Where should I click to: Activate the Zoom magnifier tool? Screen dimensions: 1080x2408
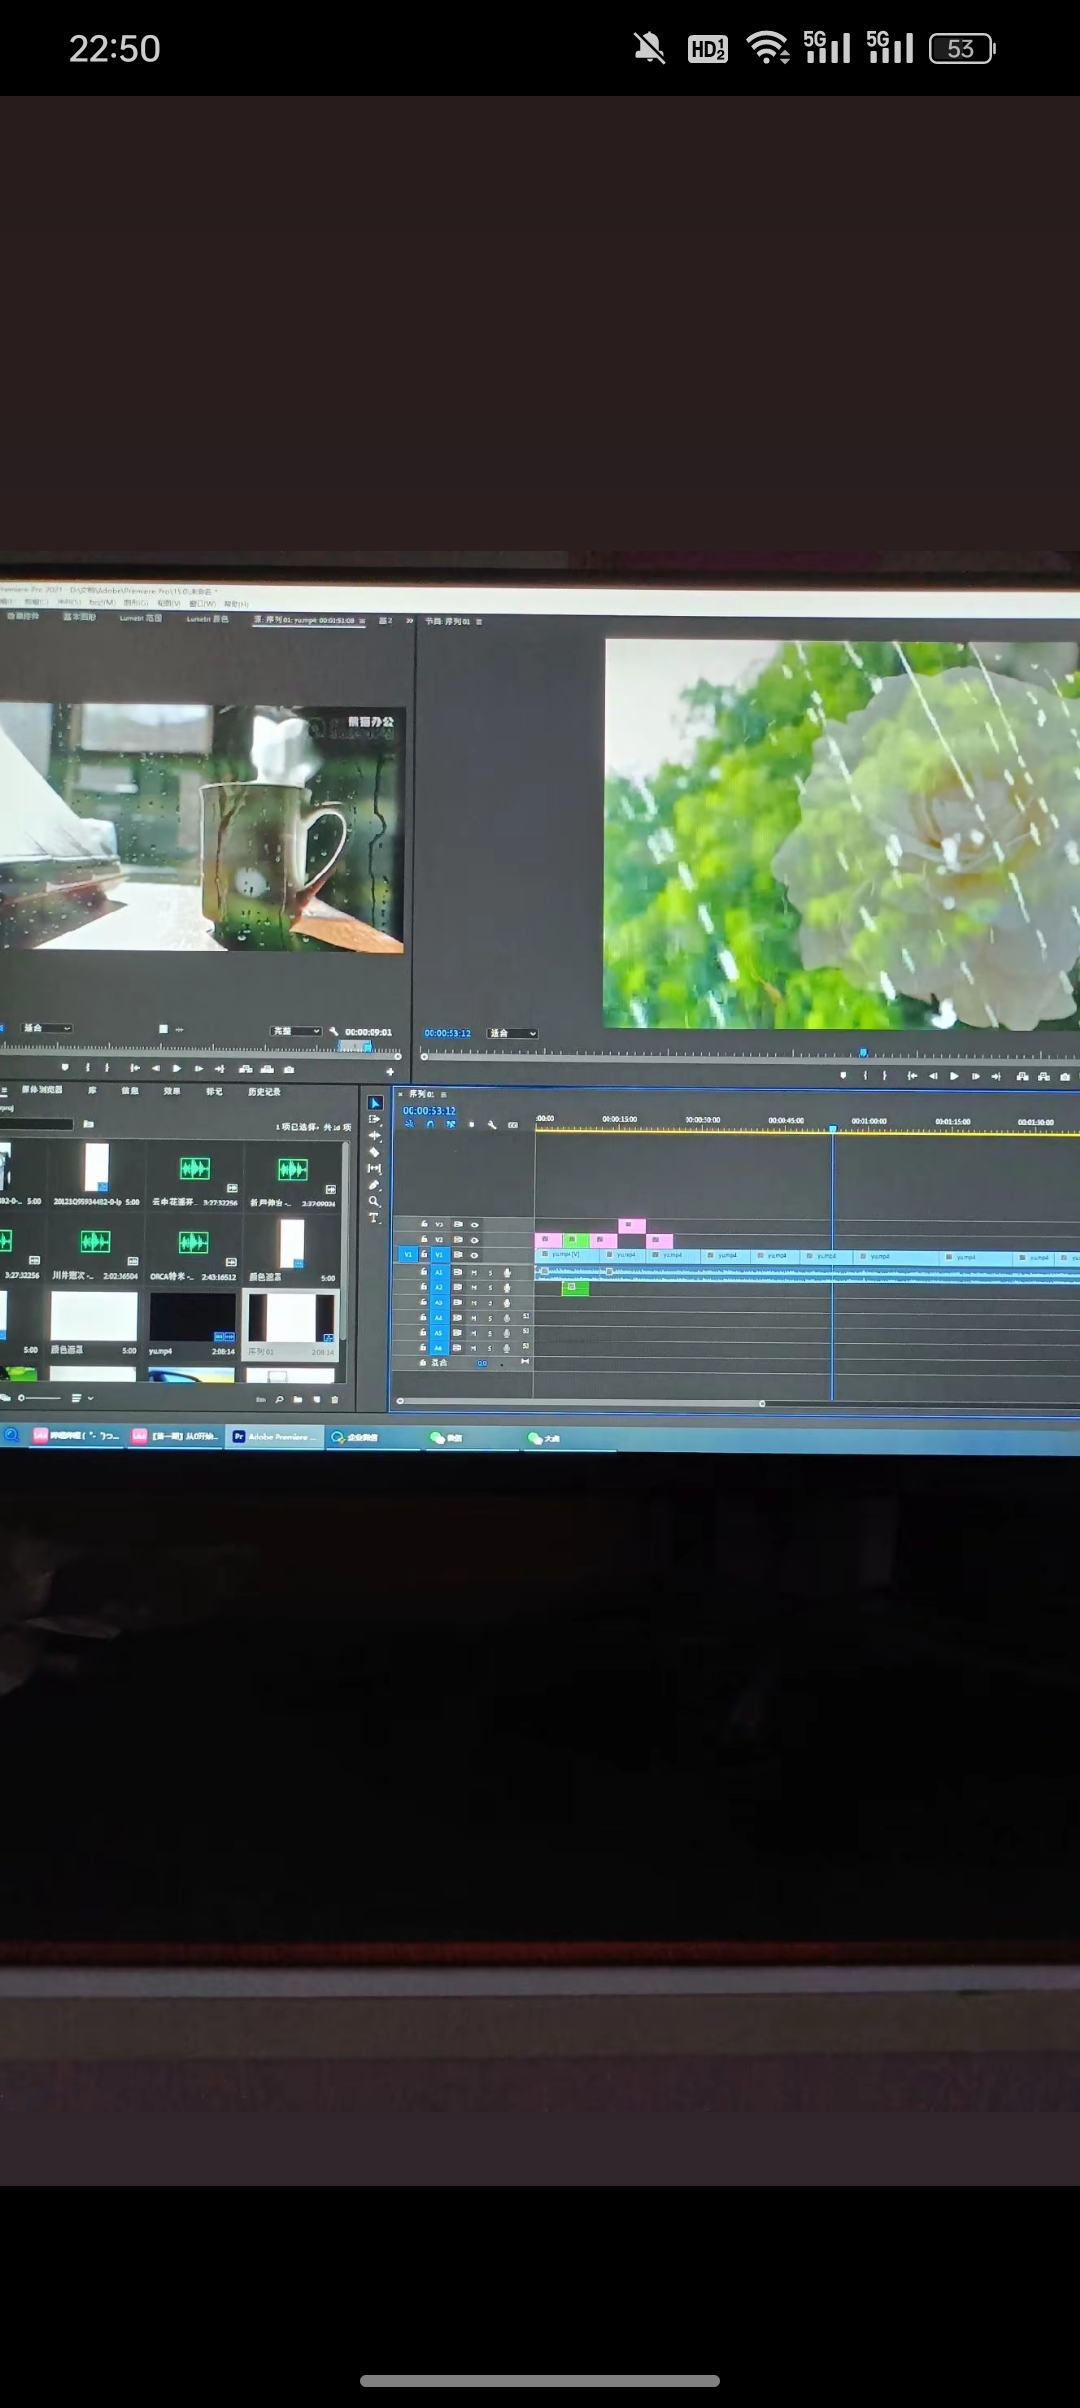pos(374,1202)
